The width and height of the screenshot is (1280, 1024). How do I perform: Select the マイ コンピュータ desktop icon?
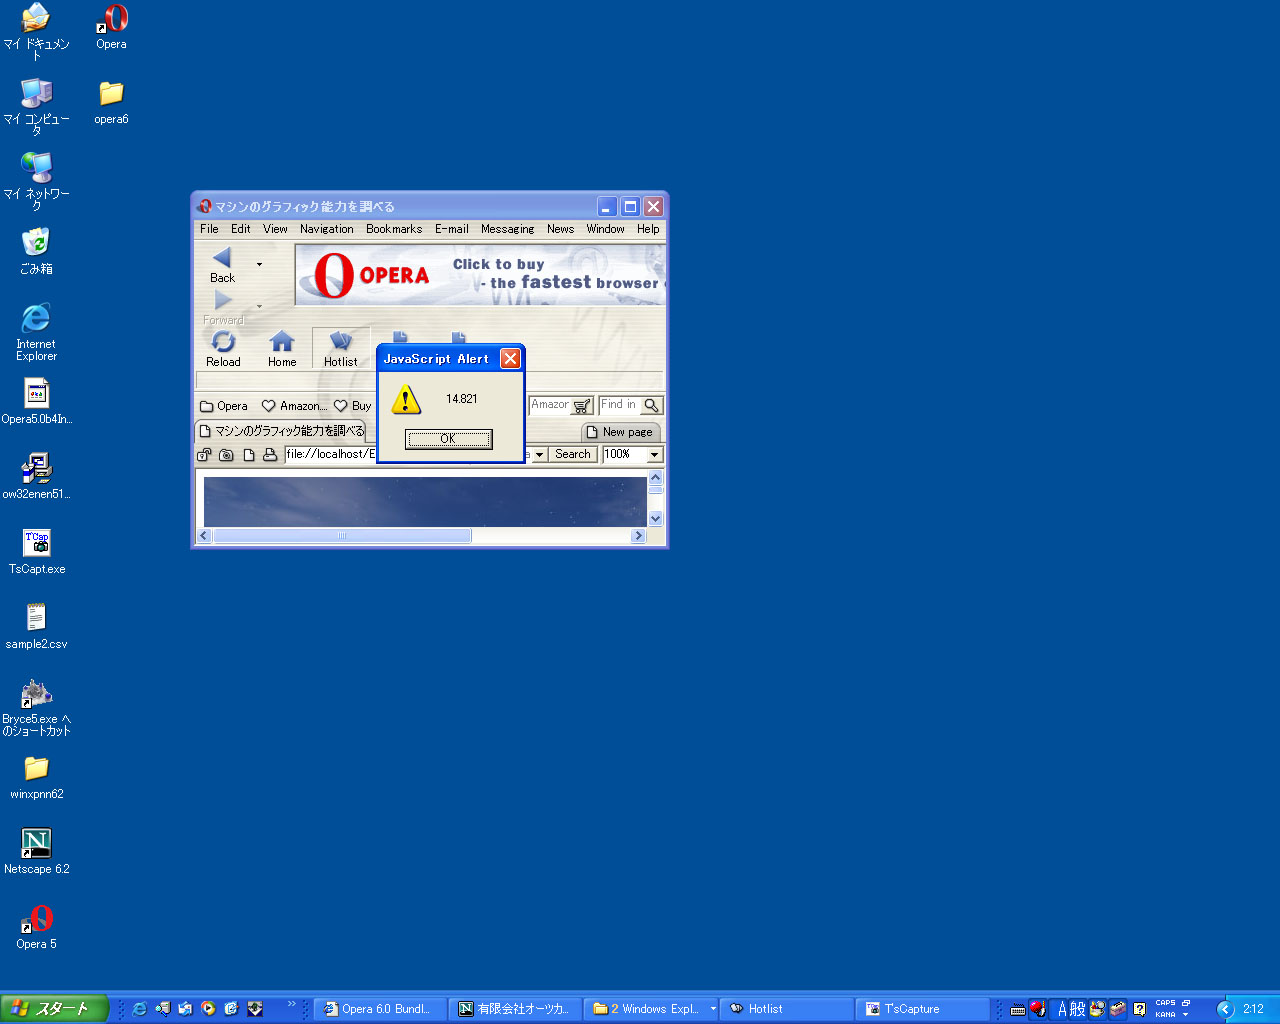coord(36,108)
